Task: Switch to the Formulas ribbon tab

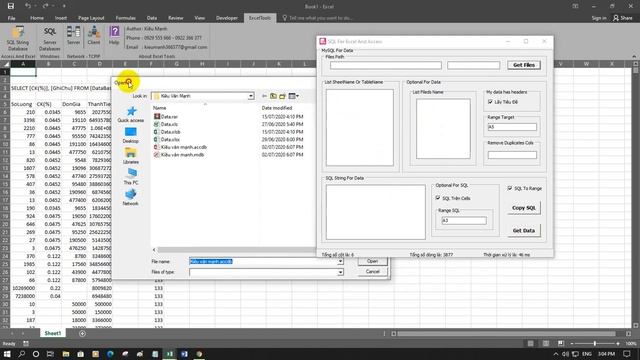Action: [x=126, y=18]
